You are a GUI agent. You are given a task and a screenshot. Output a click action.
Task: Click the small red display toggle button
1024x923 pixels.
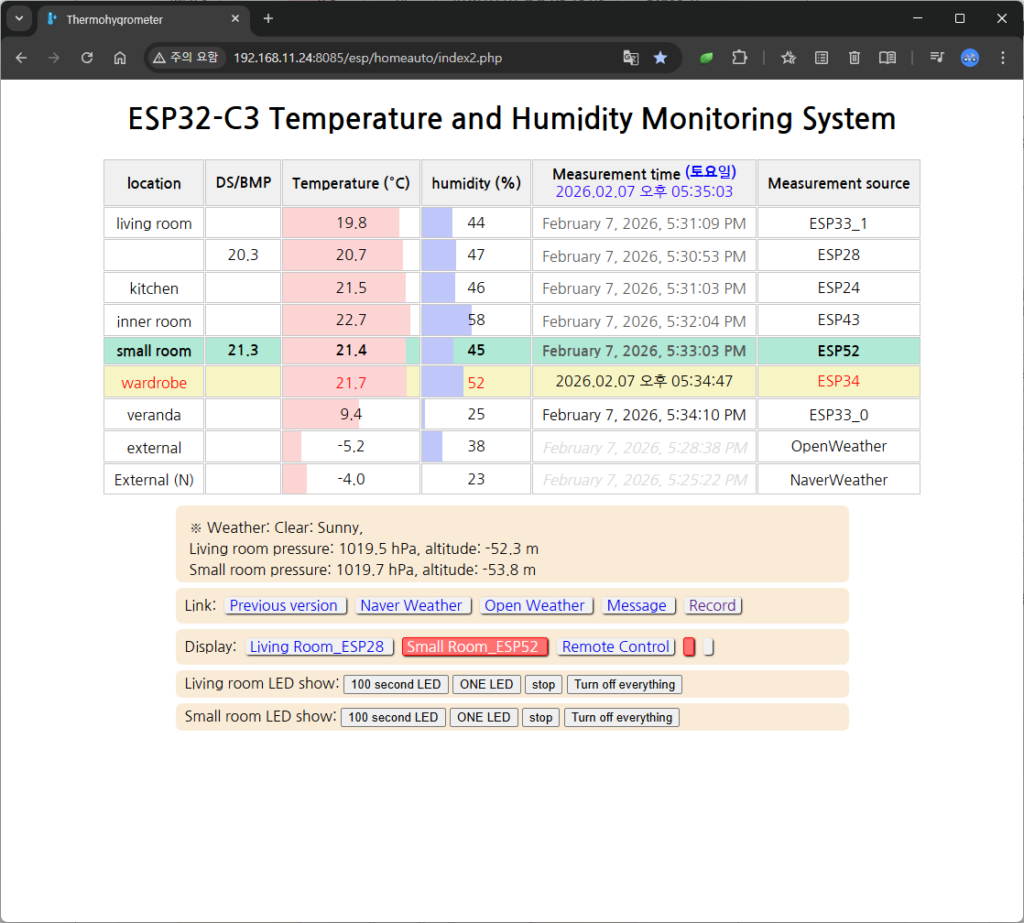pyautogui.click(x=689, y=647)
